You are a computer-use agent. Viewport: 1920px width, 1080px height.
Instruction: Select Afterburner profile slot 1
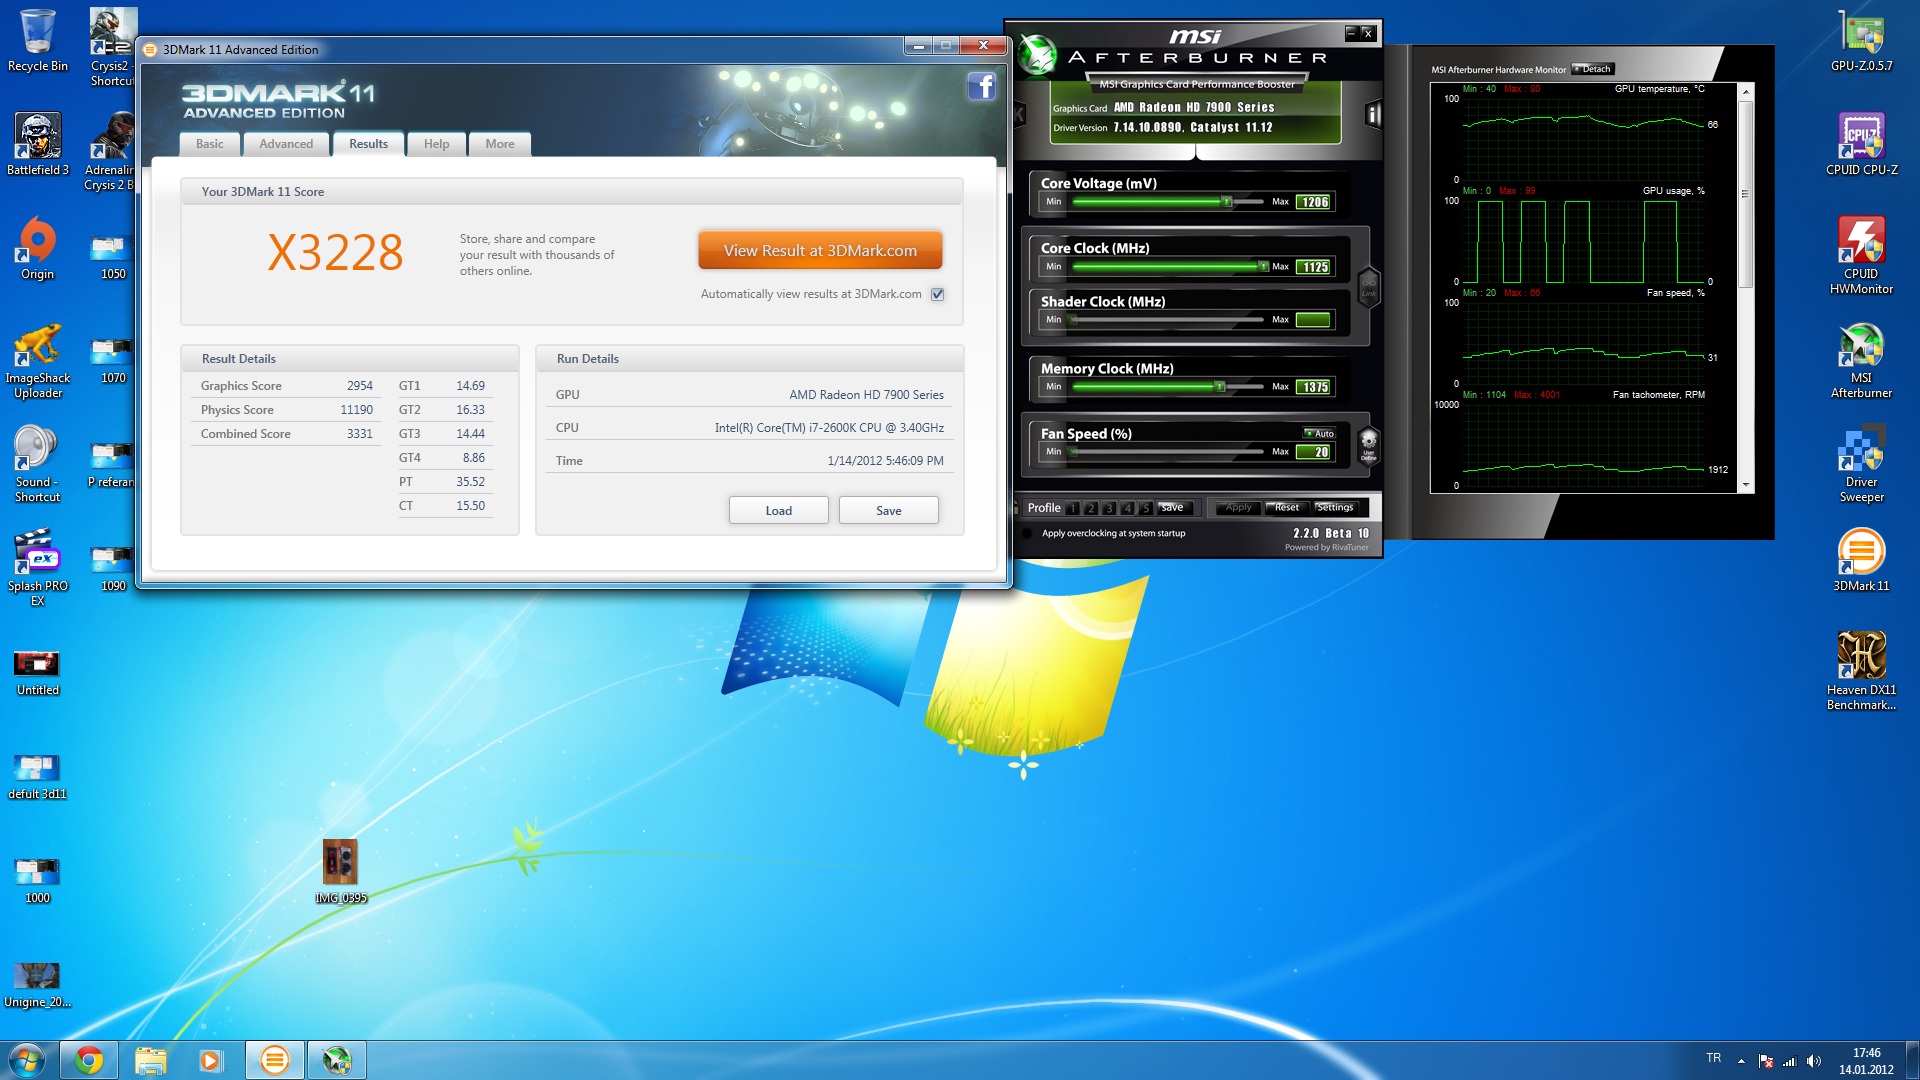pyautogui.click(x=1073, y=508)
